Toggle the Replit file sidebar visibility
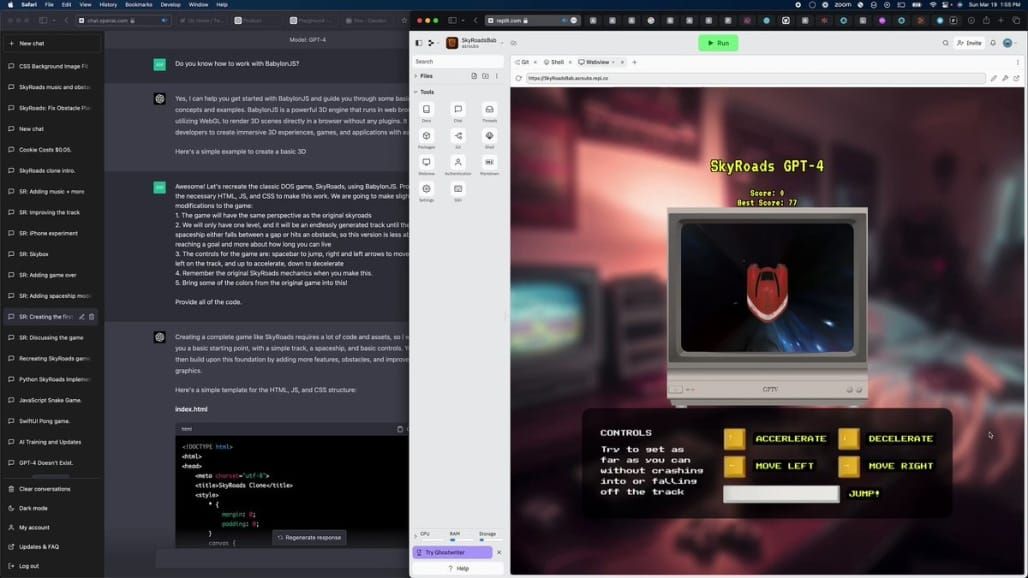1028x578 pixels. pos(419,43)
